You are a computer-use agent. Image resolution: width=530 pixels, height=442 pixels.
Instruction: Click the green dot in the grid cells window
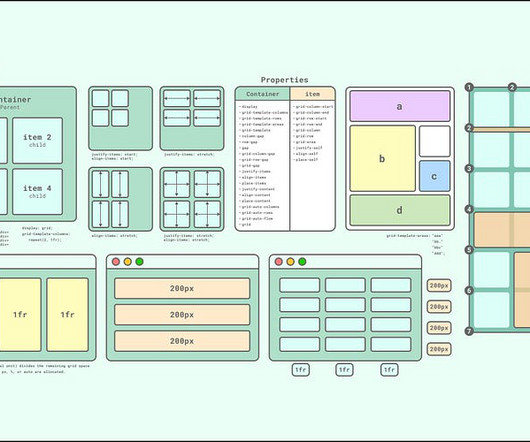[302, 262]
